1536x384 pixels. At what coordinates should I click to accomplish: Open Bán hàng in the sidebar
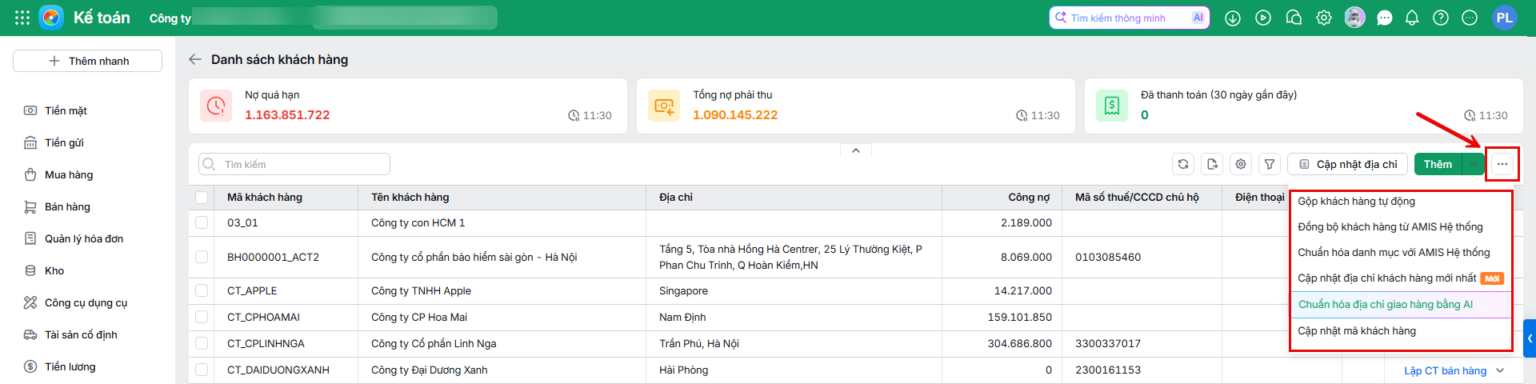66,206
